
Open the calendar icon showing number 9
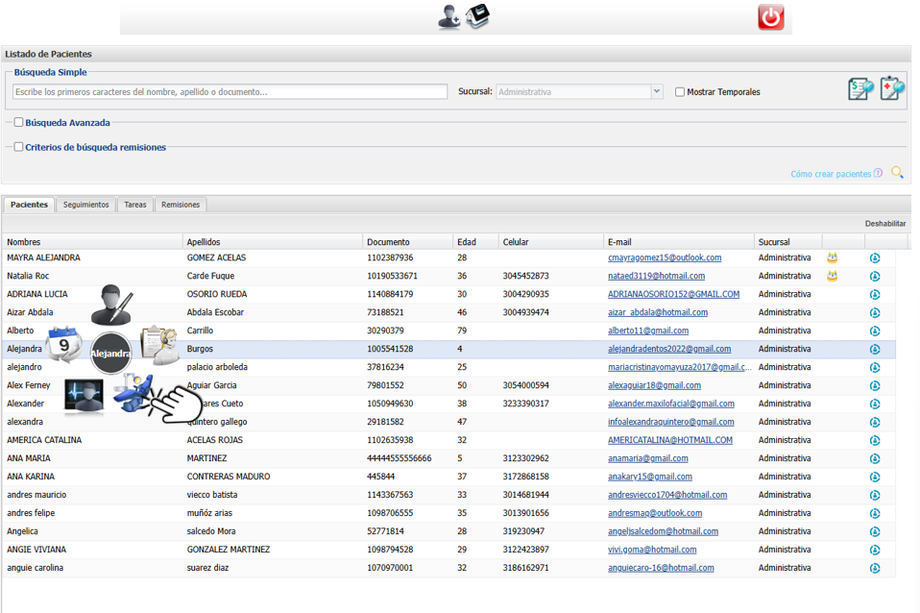tap(65, 344)
